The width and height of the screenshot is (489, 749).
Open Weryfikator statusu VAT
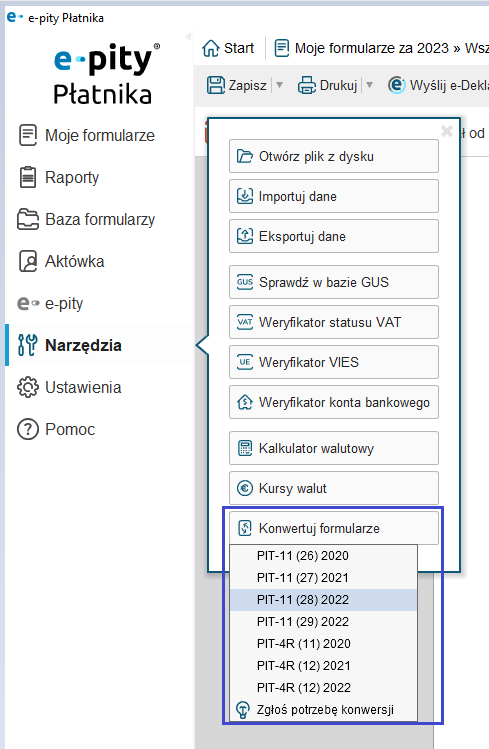(334, 322)
